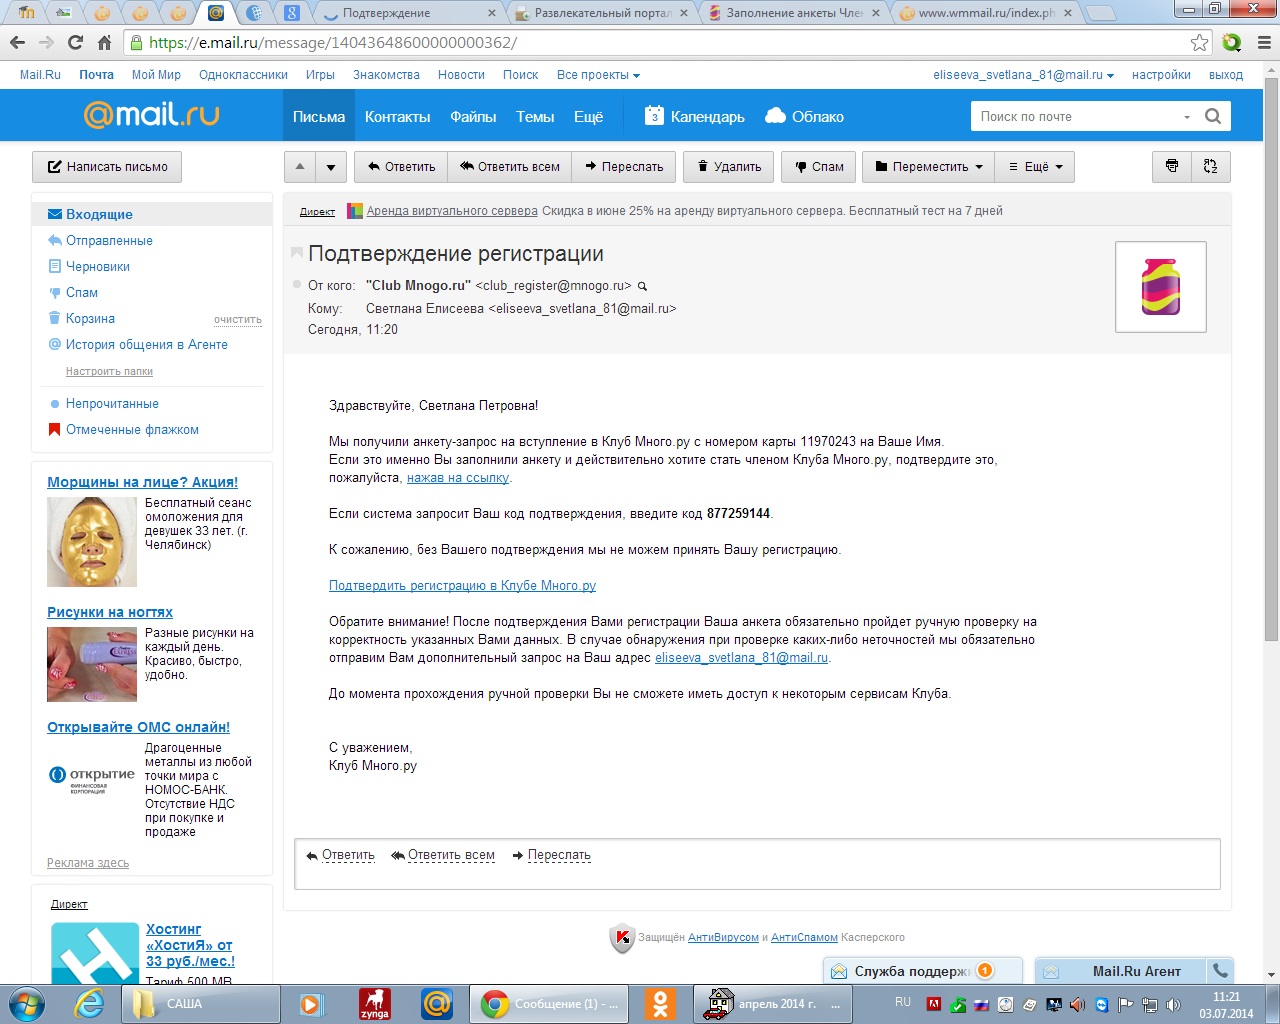Viewport: 1280px width, 1024px height.
Task: Open the Корзина folder
Action: tap(90, 318)
